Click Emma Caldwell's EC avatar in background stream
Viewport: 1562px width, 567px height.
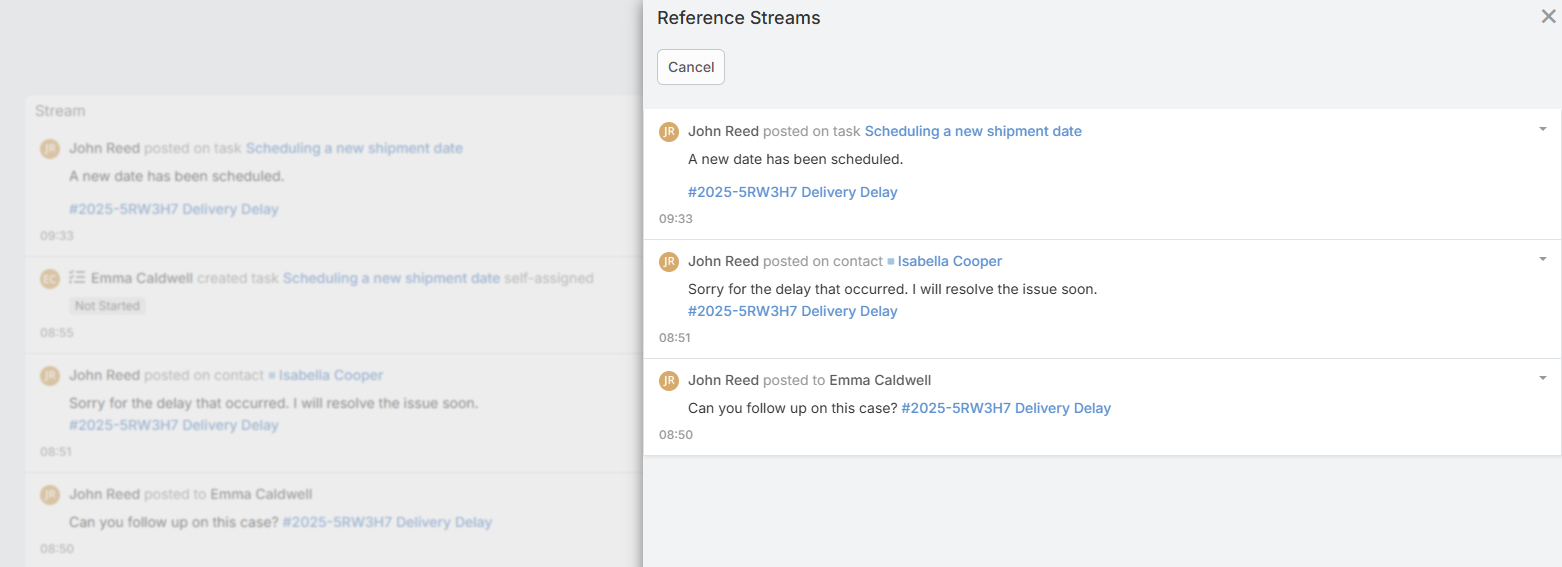(50, 279)
